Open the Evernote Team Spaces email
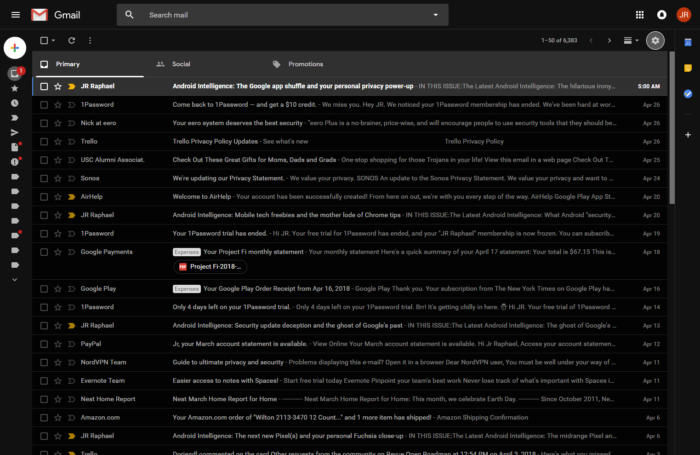 point(350,381)
